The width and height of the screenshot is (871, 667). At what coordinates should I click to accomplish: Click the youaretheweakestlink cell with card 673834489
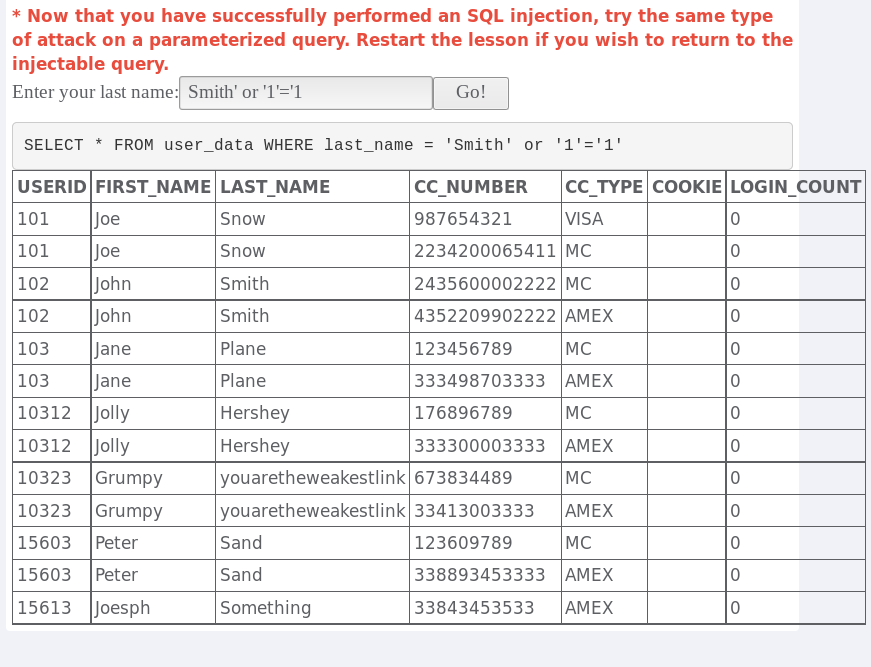(x=312, y=478)
